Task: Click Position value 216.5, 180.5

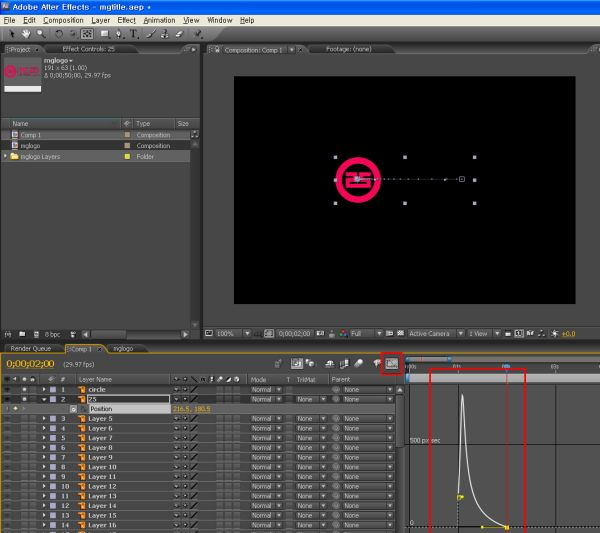Action: [x=192, y=409]
